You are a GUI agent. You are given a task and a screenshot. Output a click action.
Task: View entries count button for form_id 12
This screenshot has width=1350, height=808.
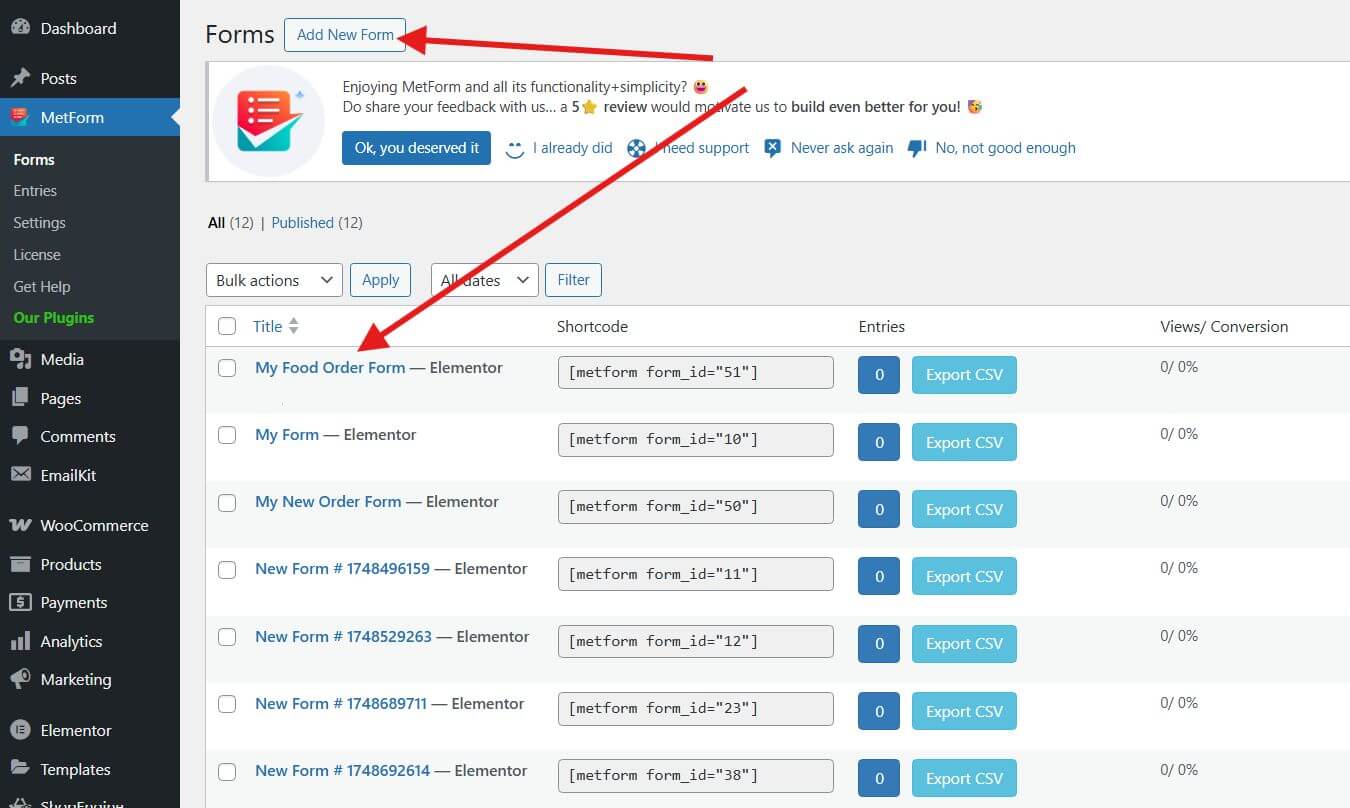point(879,644)
